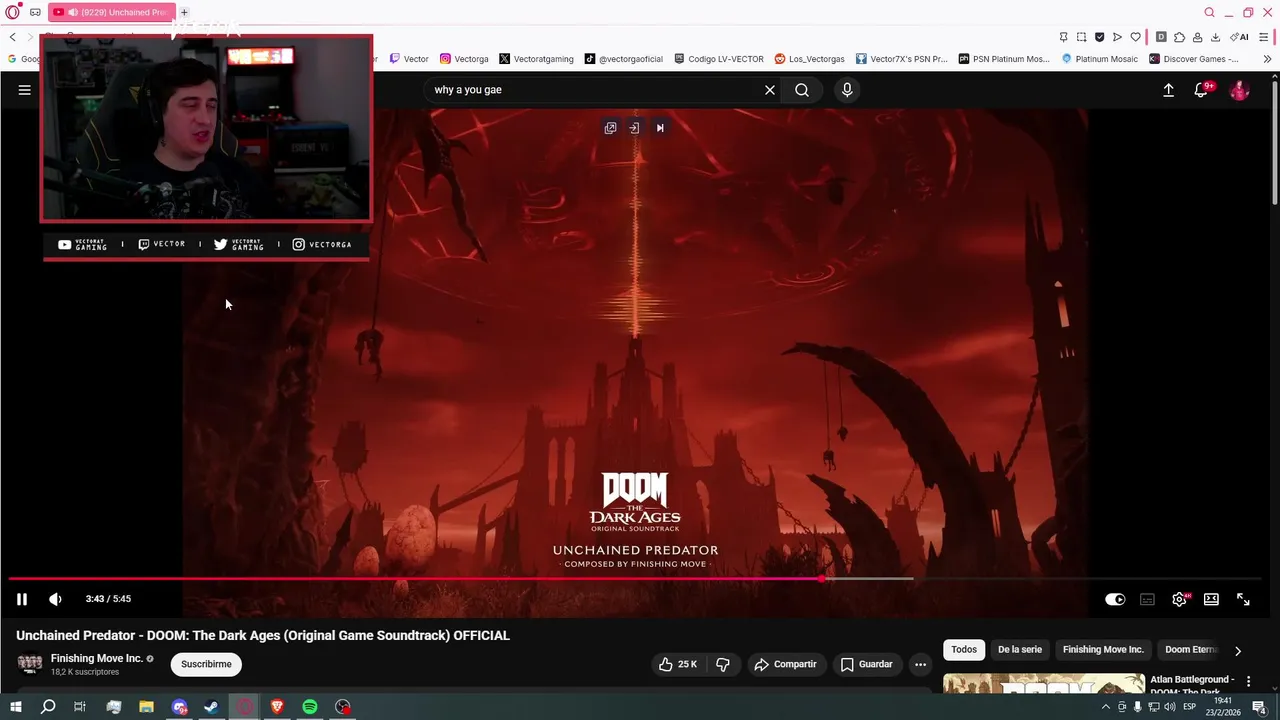This screenshot has height=720, width=1280.
Task: Click the Compartir share button
Action: point(786,664)
